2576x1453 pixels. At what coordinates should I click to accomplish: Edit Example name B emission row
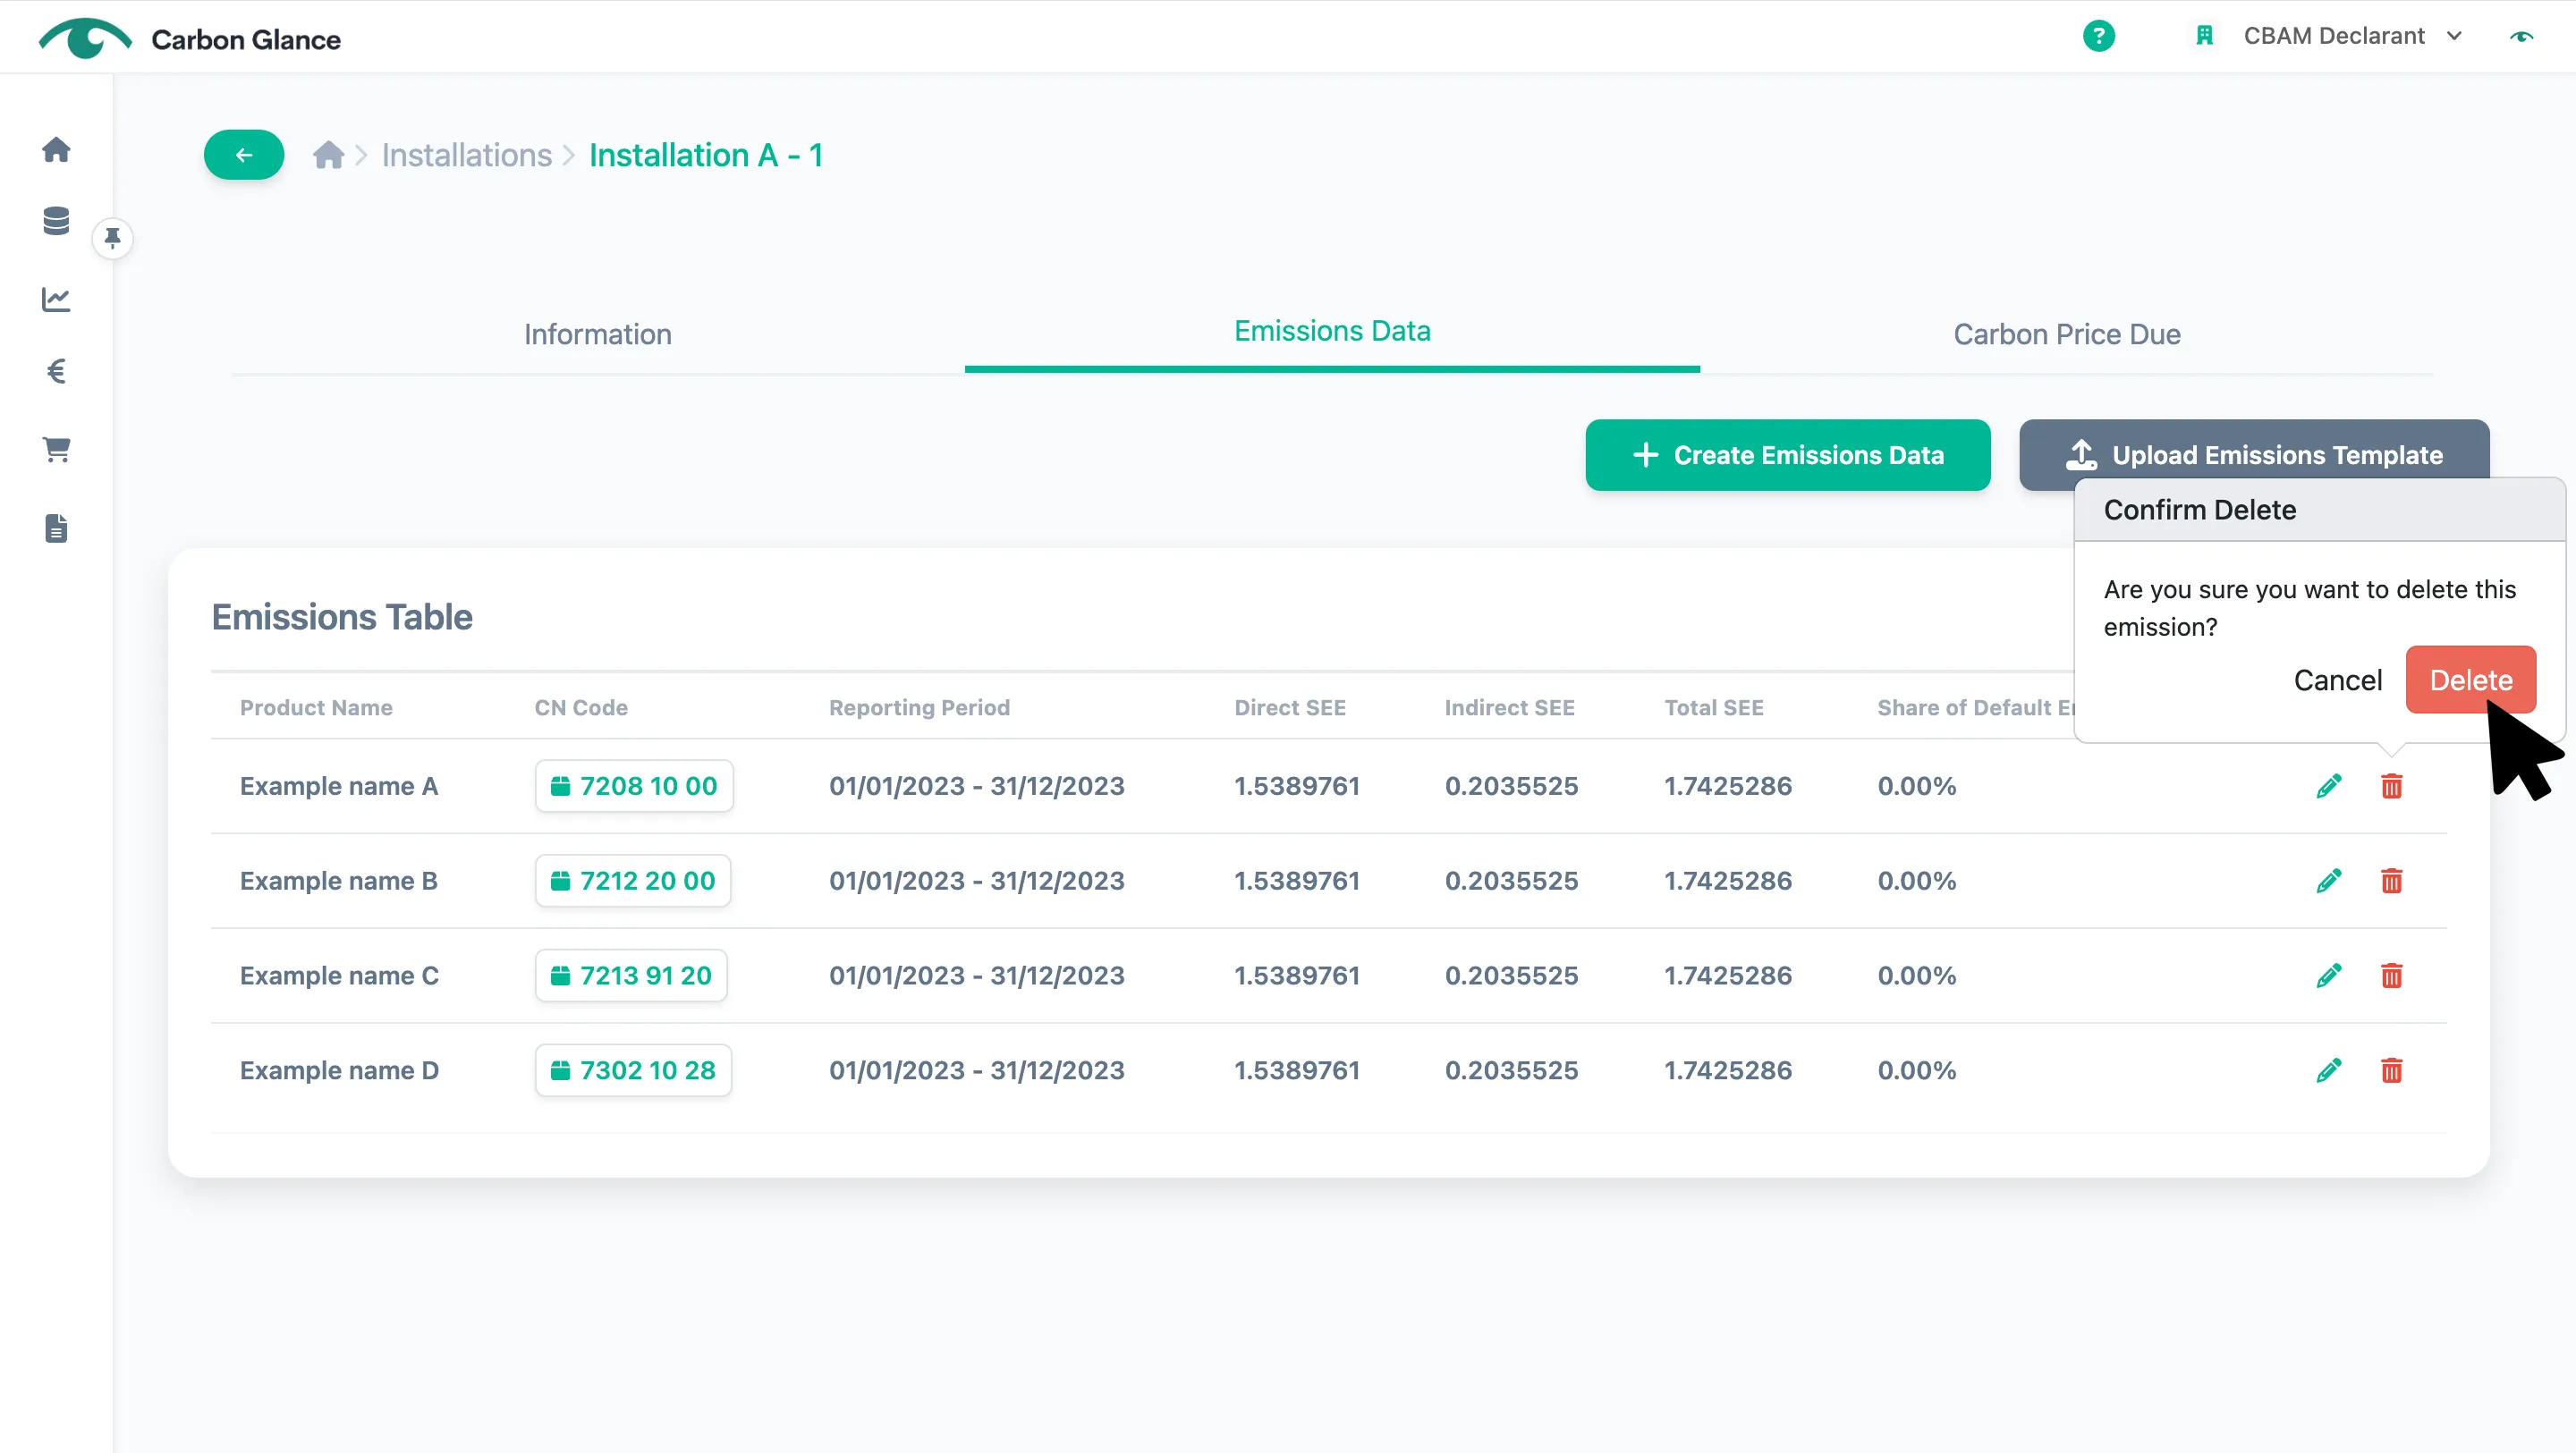point(2329,881)
